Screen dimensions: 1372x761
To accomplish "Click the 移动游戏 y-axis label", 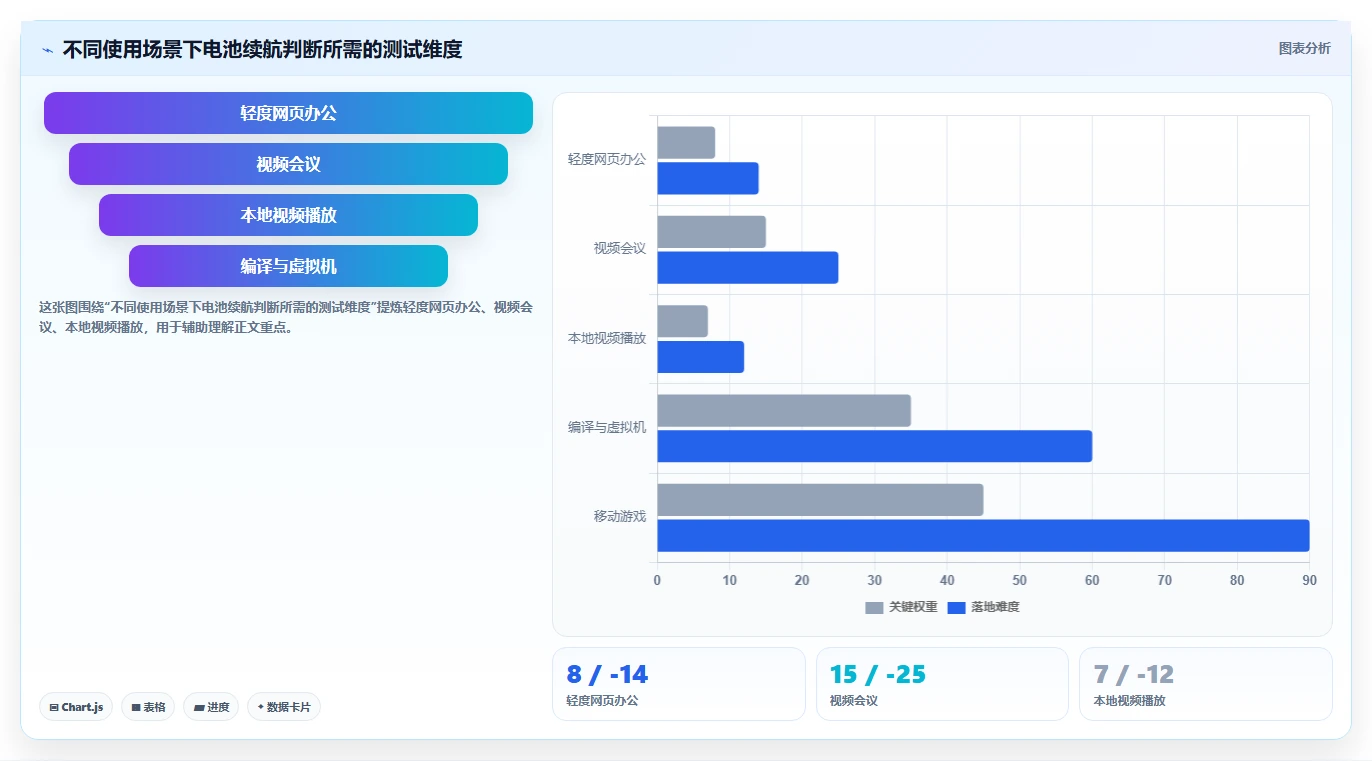I will click(620, 517).
